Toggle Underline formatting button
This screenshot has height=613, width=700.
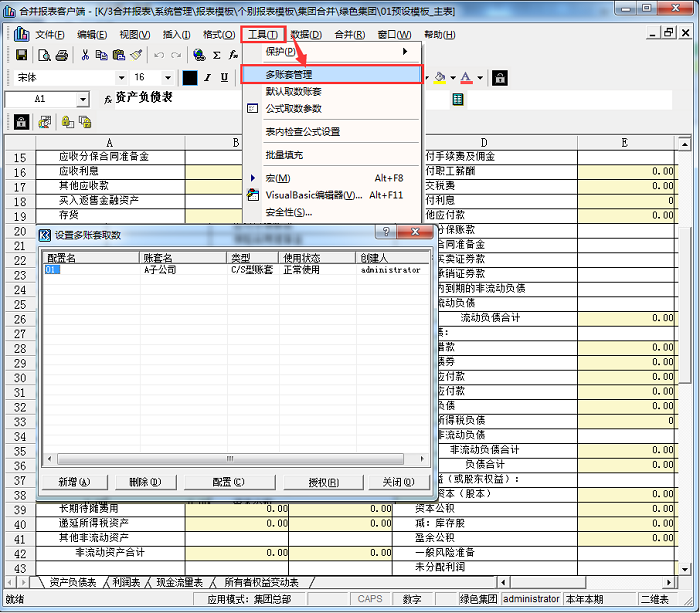(225, 78)
